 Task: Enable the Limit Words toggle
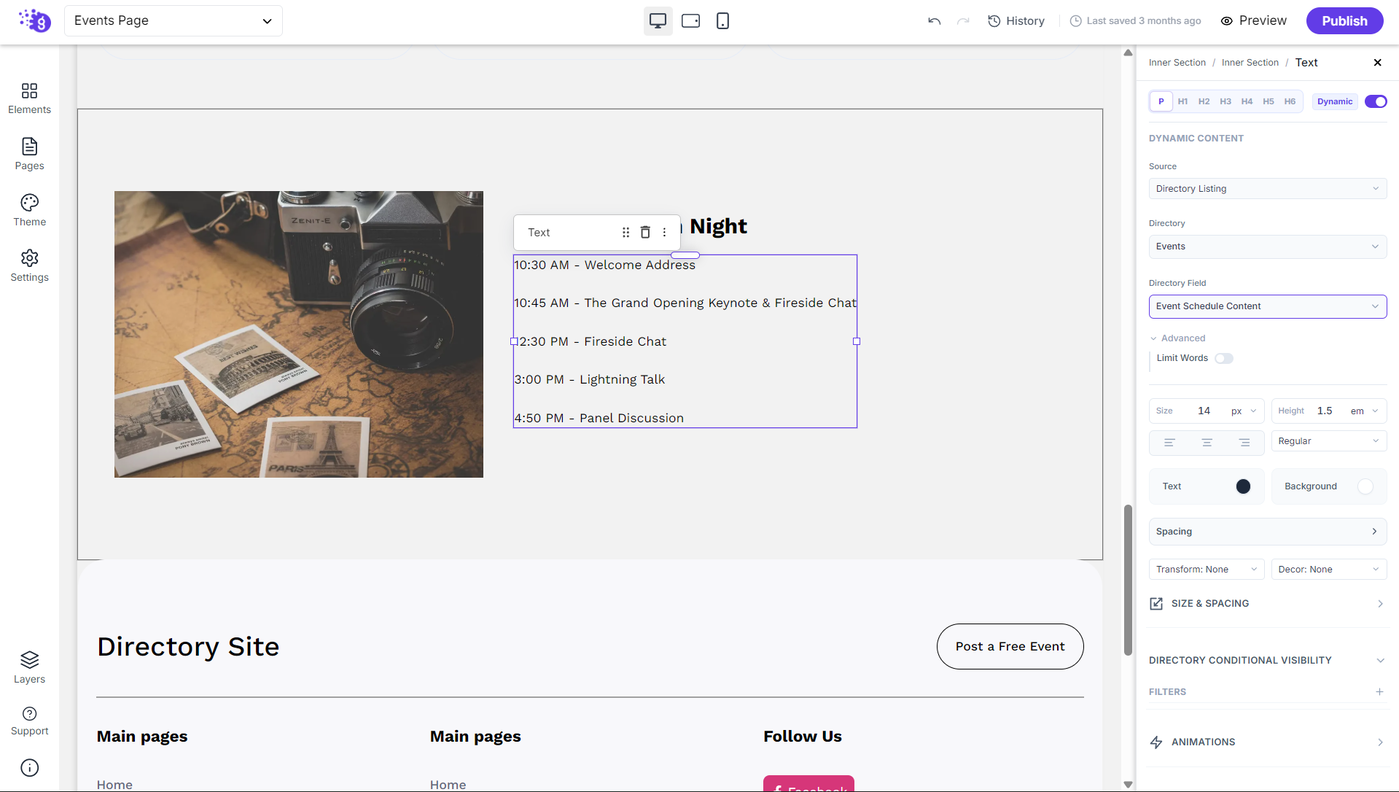tap(1224, 358)
